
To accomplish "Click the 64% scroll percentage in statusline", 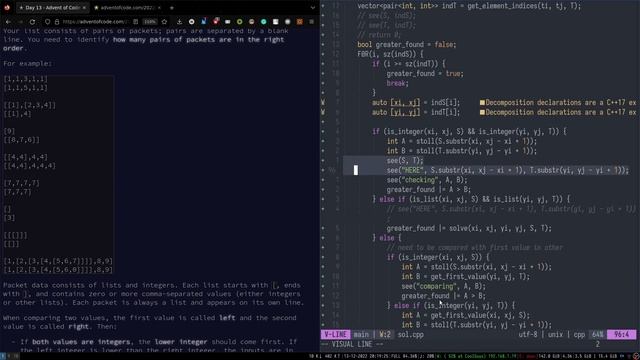I will coord(598,335).
